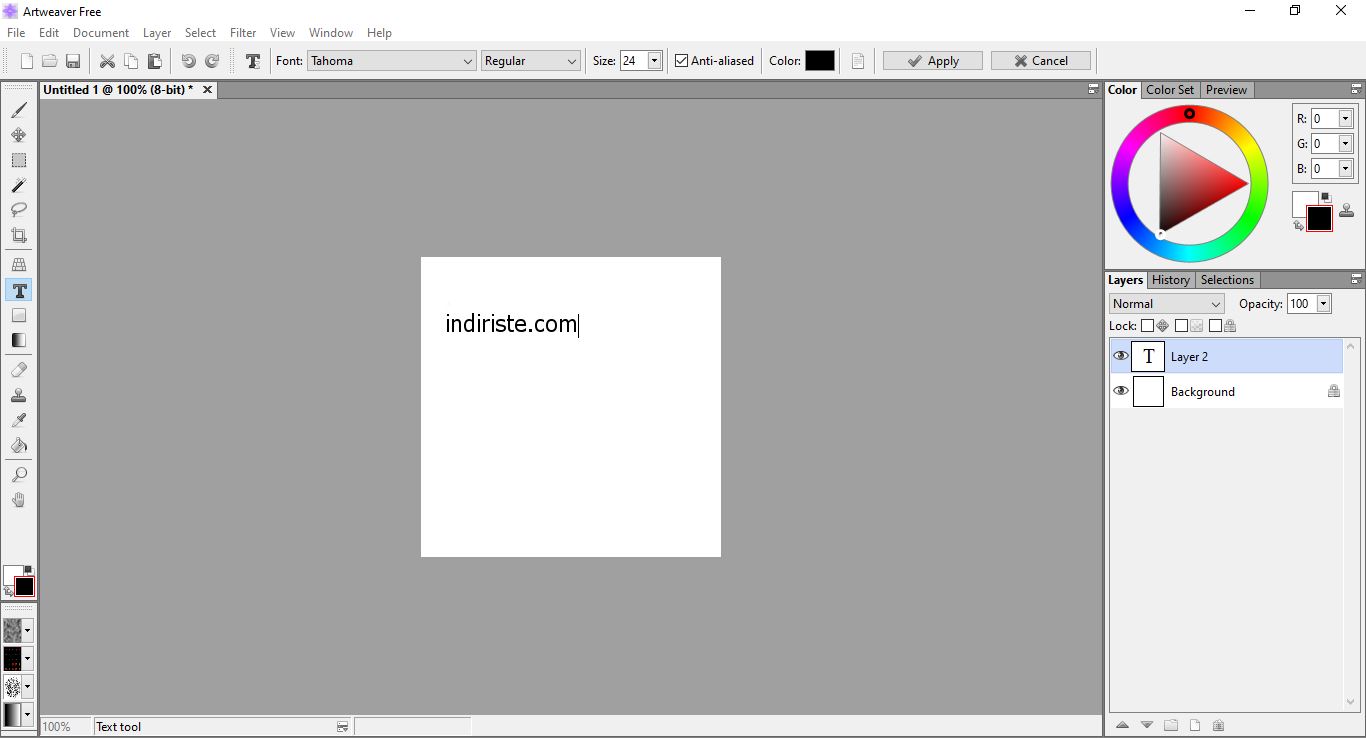The image size is (1366, 738).
Task: Open the gradient selector dropdown in toolbox
Action: tap(28, 714)
